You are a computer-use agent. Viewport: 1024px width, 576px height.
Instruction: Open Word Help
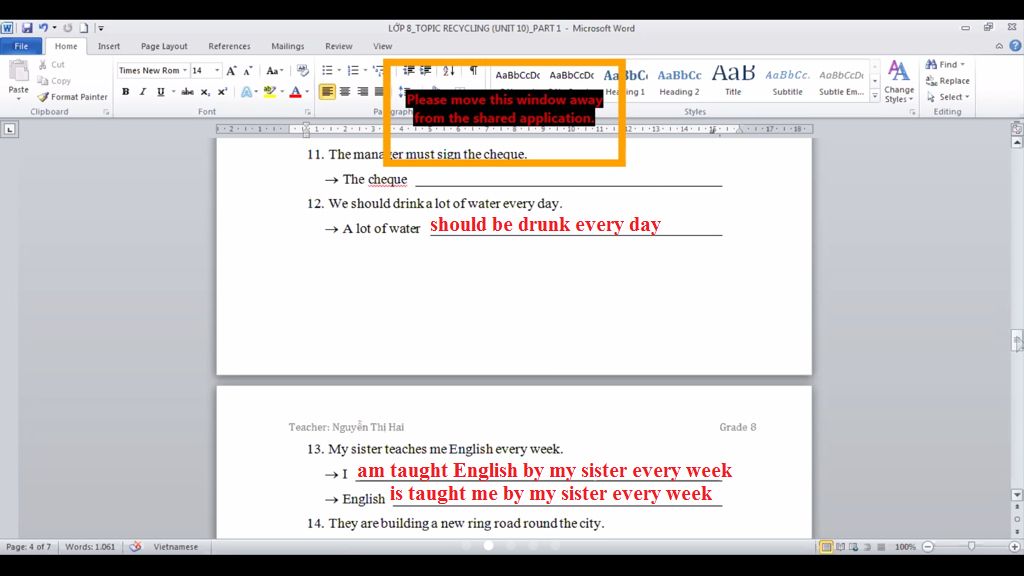click(x=1015, y=46)
